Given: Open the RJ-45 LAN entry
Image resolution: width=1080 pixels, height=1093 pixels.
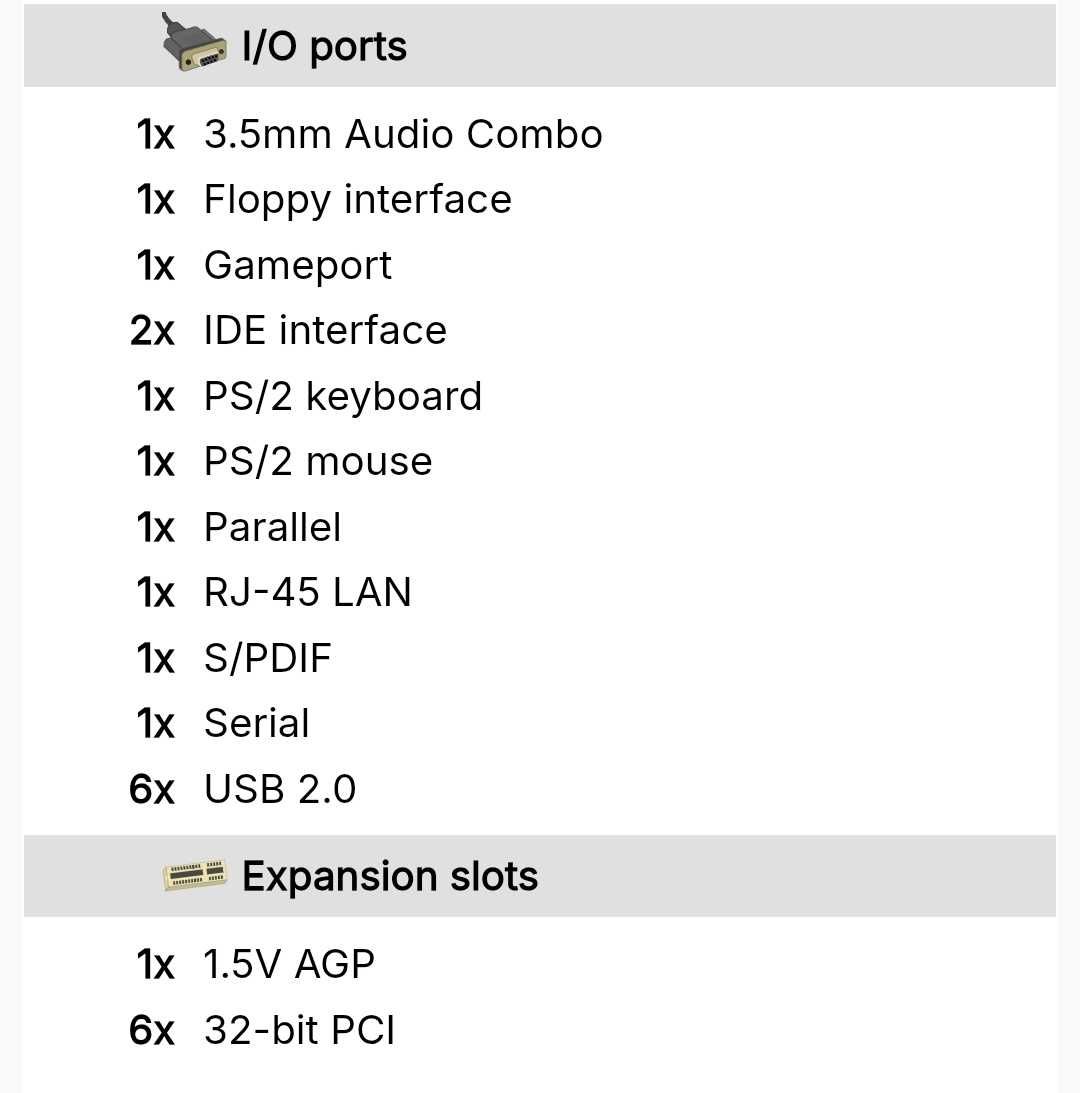Looking at the screenshot, I should (x=307, y=593).
